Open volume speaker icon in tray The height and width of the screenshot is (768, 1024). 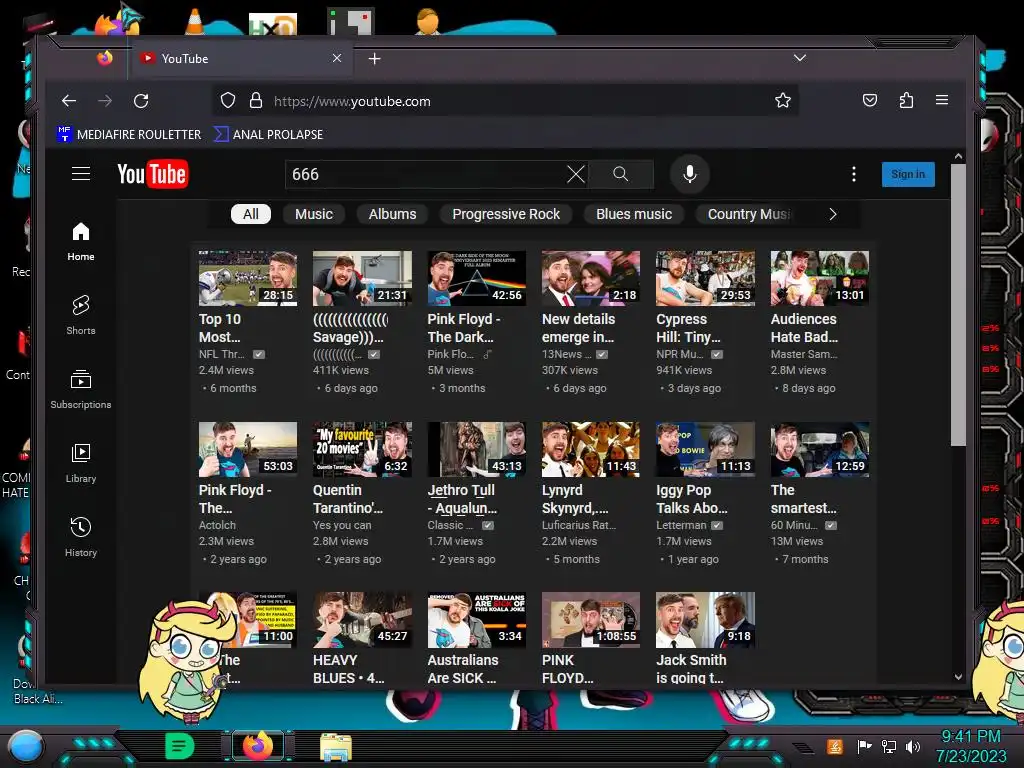coord(913,746)
